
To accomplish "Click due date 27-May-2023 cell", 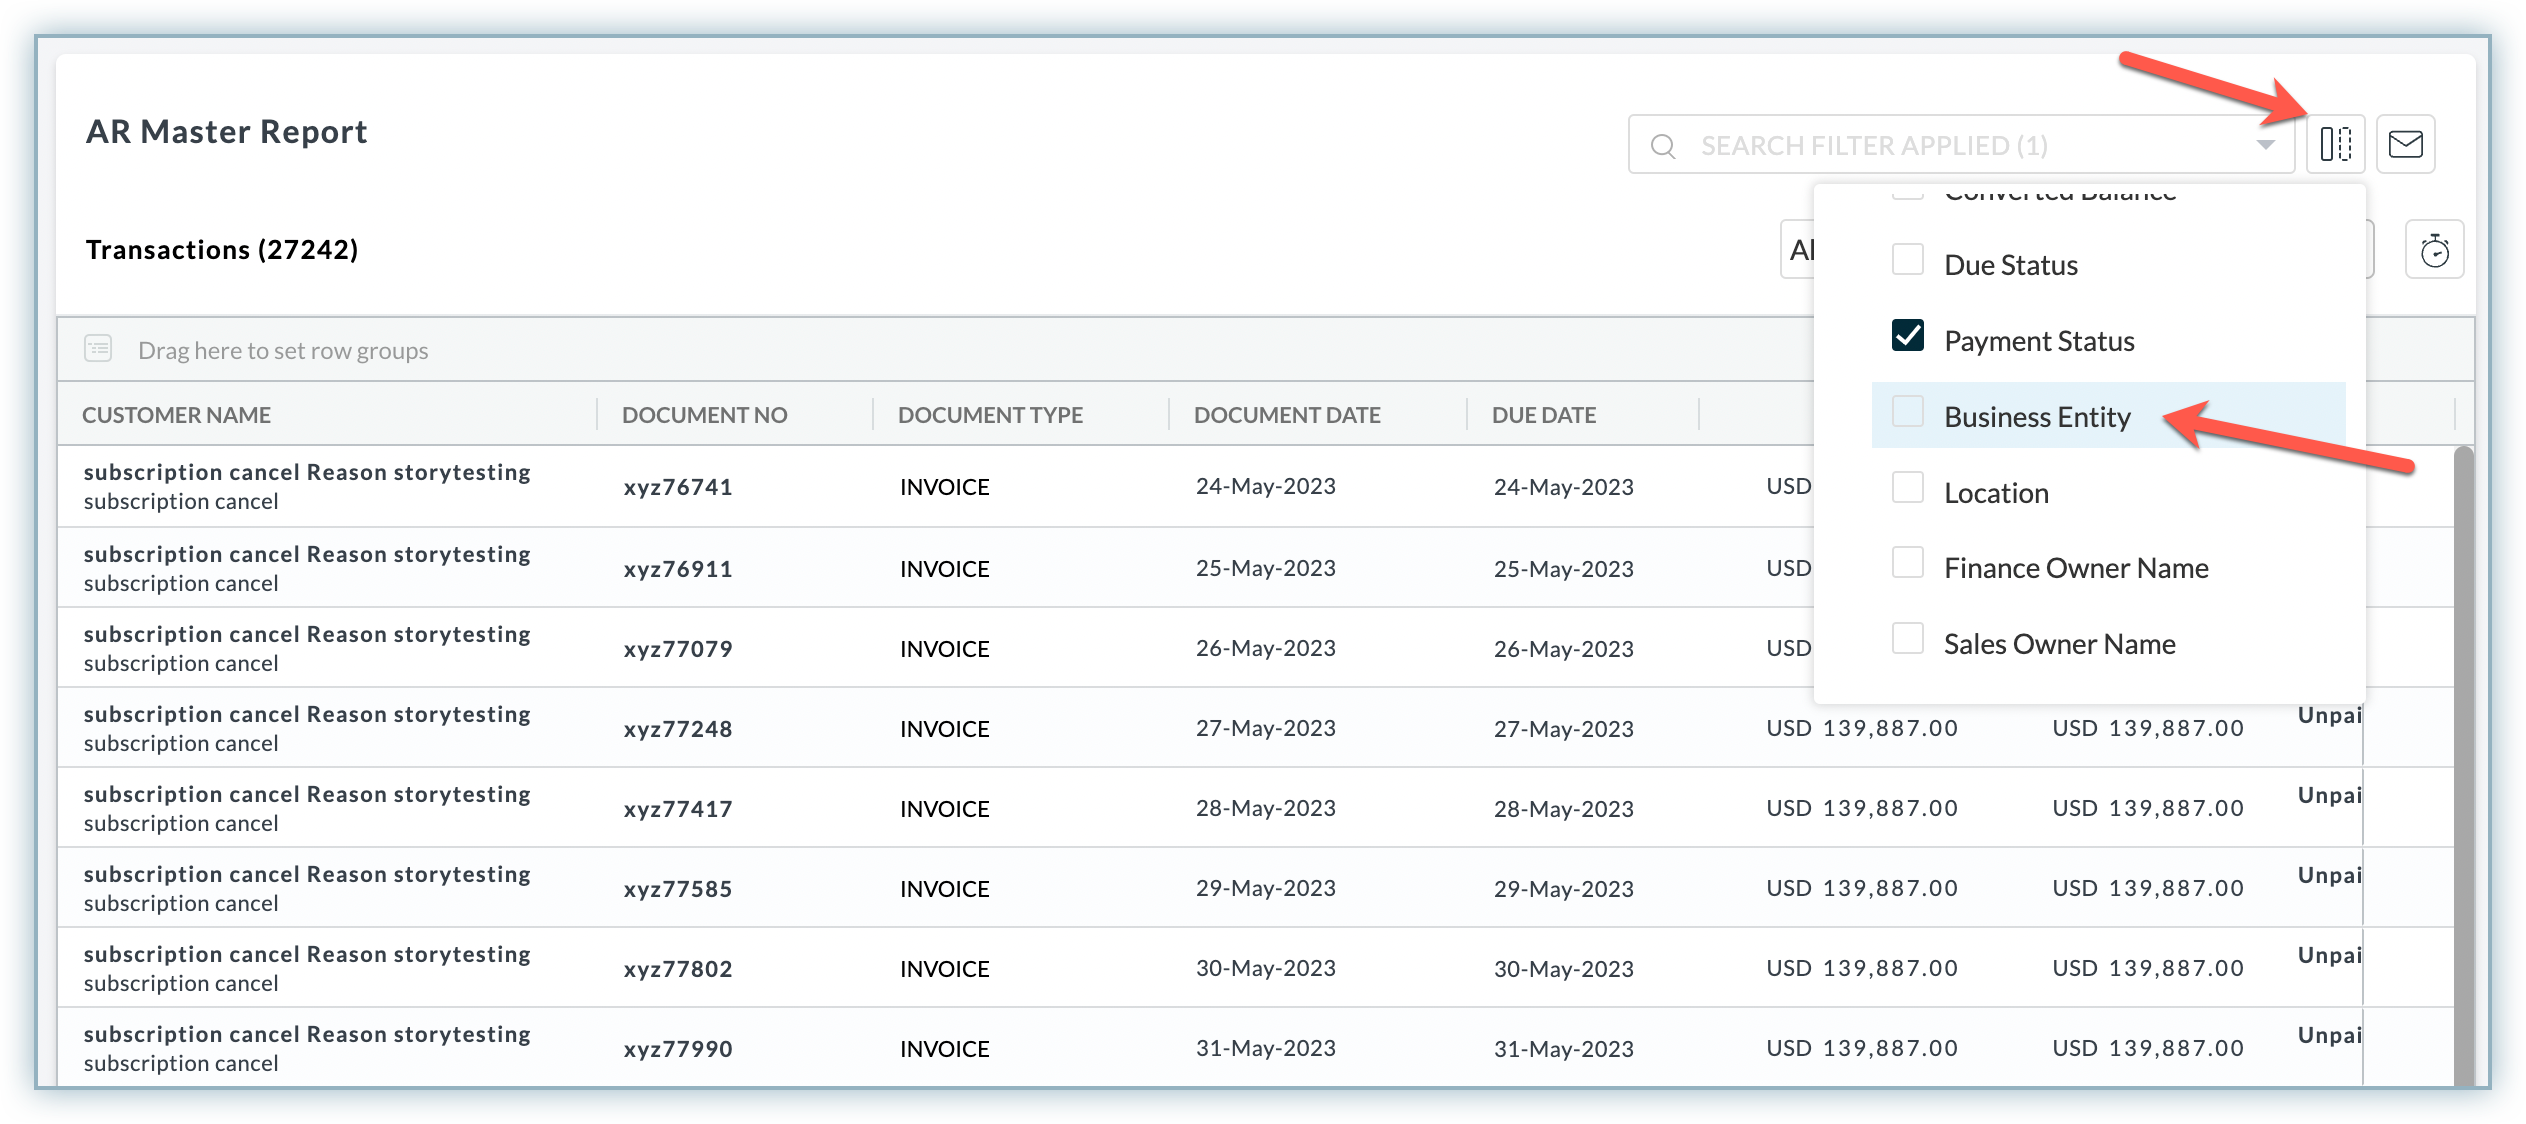I will (1564, 729).
